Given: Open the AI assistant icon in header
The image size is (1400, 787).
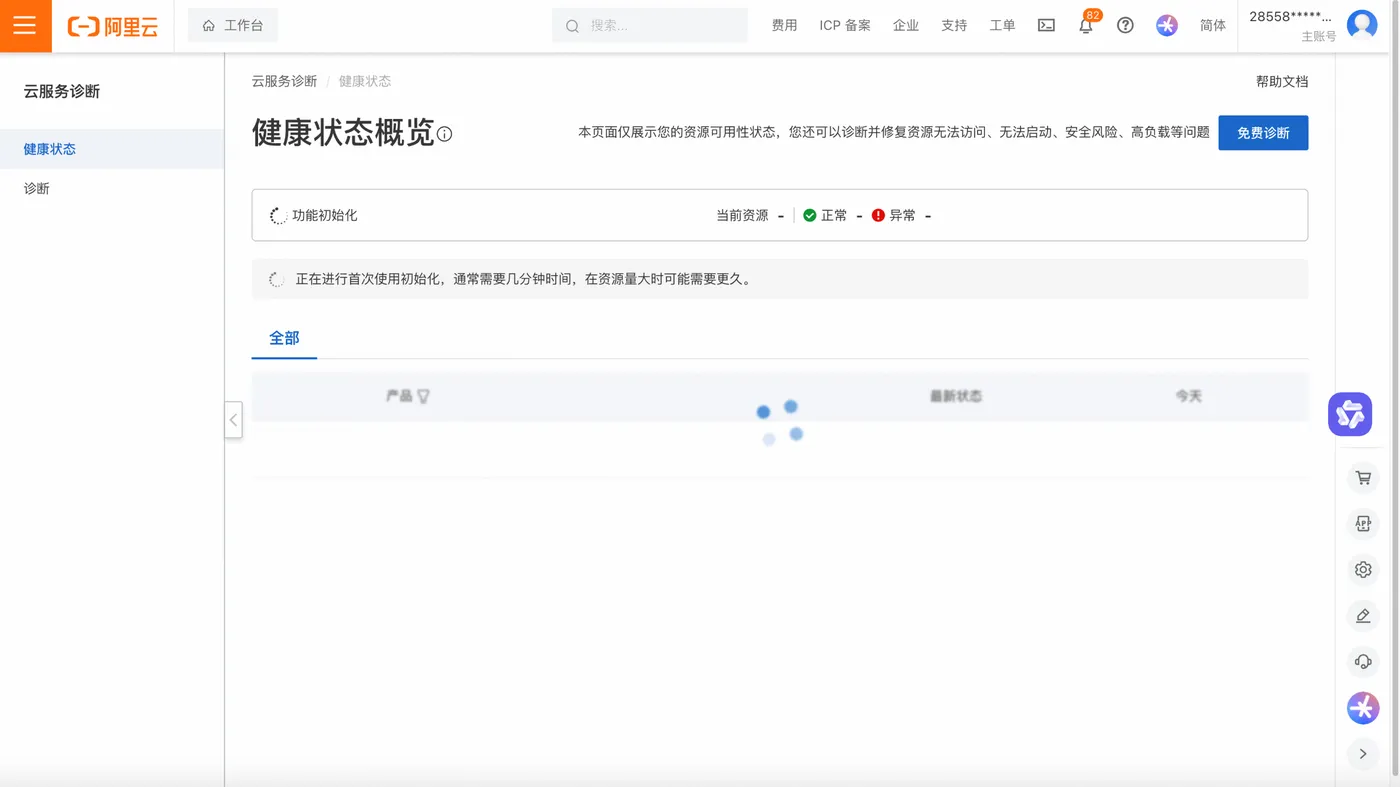Looking at the screenshot, I should [x=1167, y=26].
